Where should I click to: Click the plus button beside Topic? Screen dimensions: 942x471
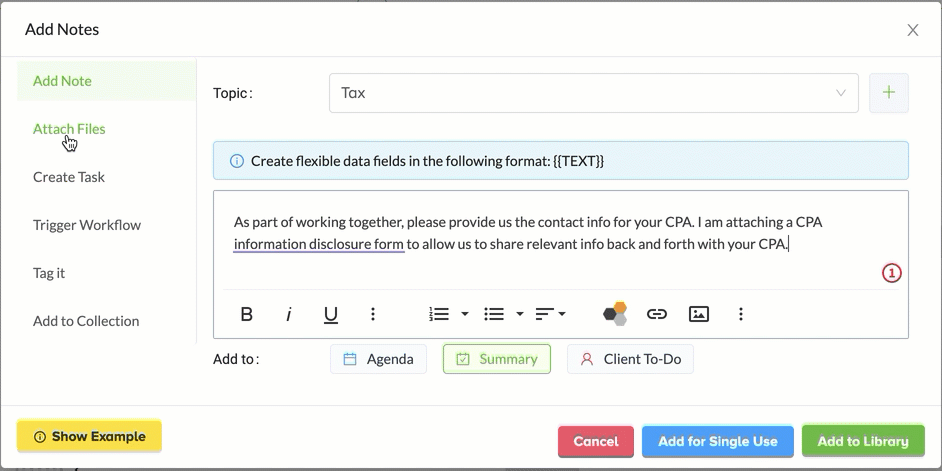pos(889,93)
